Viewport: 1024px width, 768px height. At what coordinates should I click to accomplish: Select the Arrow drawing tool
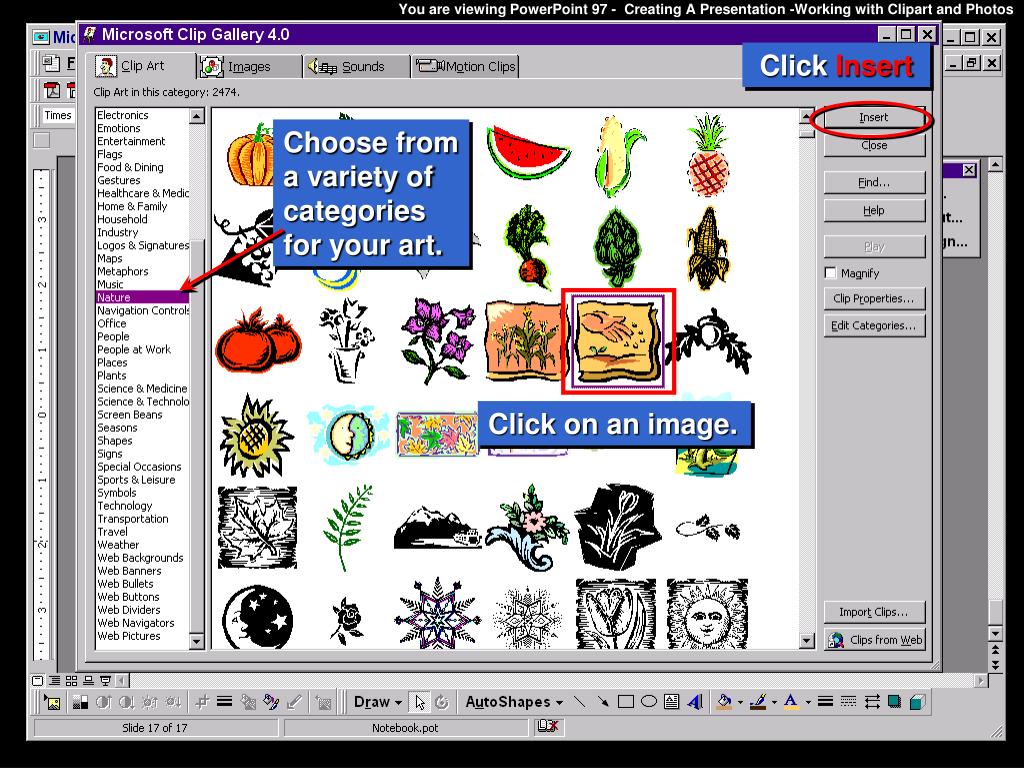602,702
